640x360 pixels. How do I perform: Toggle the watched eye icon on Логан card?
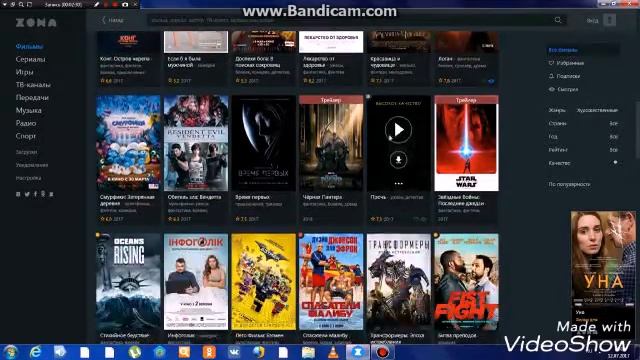[x=491, y=81]
